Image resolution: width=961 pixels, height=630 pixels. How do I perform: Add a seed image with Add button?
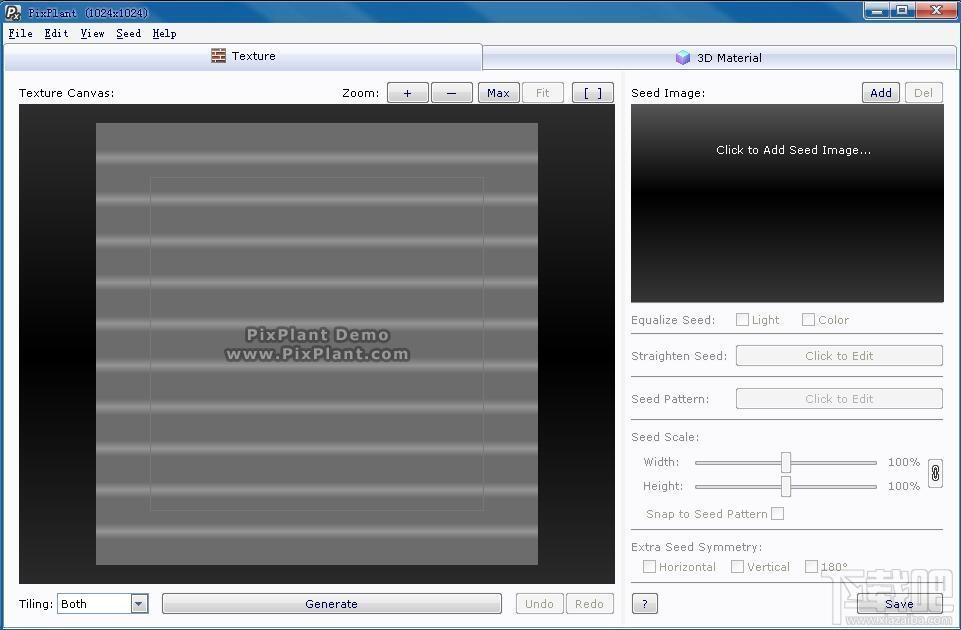pos(881,93)
